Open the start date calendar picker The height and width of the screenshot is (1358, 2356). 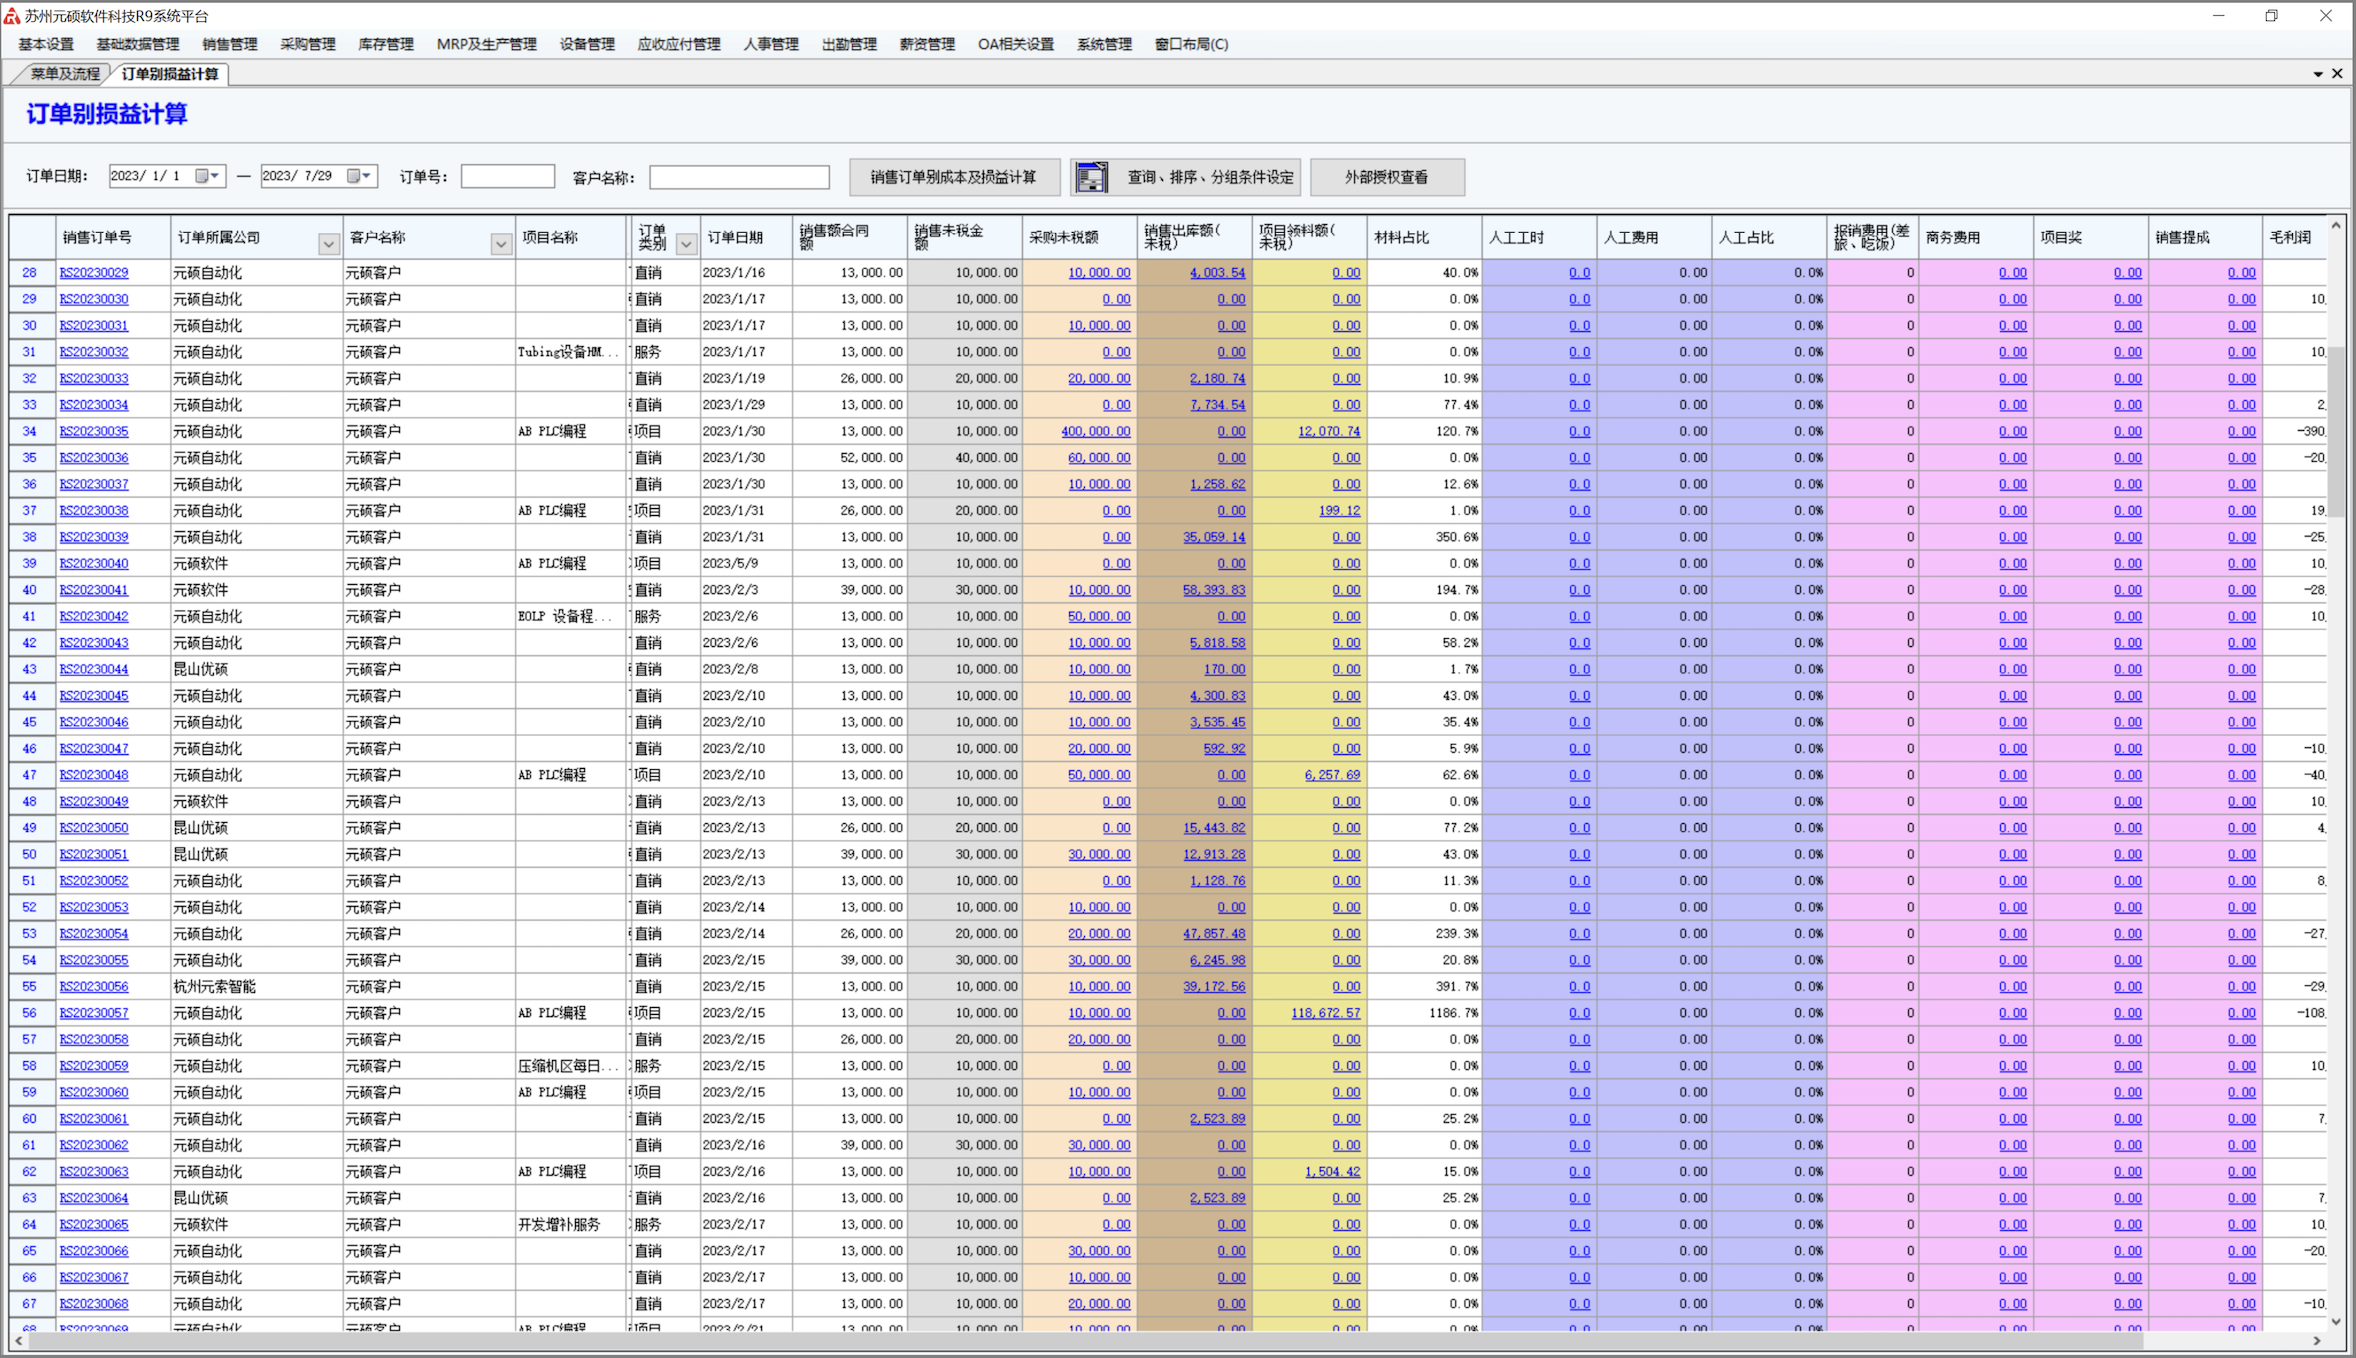pyautogui.click(x=208, y=176)
